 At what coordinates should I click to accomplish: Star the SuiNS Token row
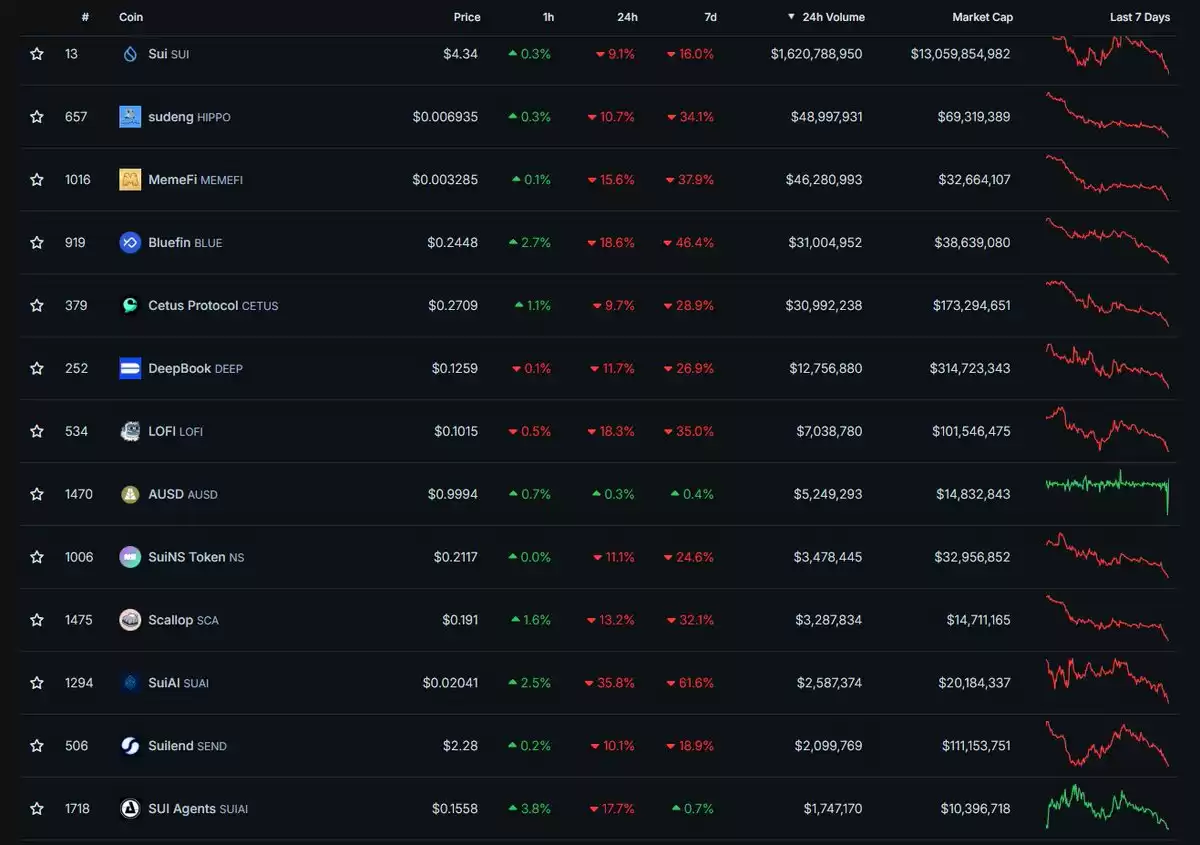[37, 557]
